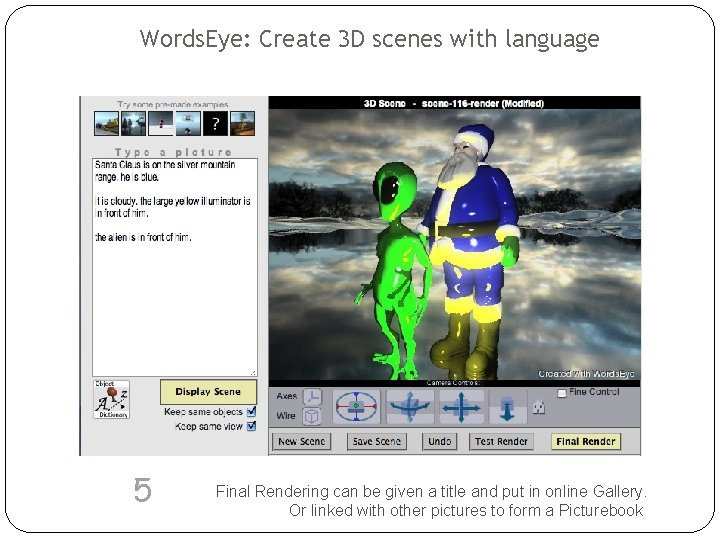Enable the Fine Control checkbox
This screenshot has height=540, width=720.
(562, 393)
